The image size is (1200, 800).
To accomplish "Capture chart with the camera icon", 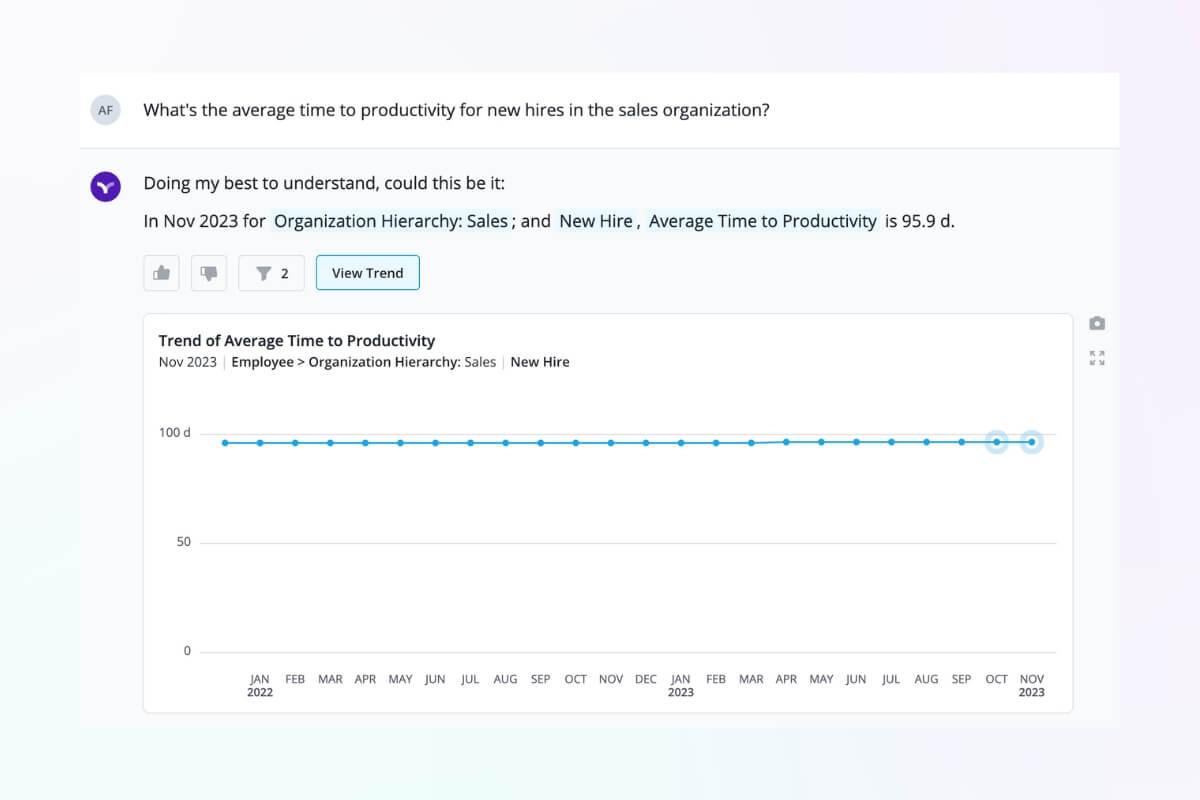I will click(1097, 323).
